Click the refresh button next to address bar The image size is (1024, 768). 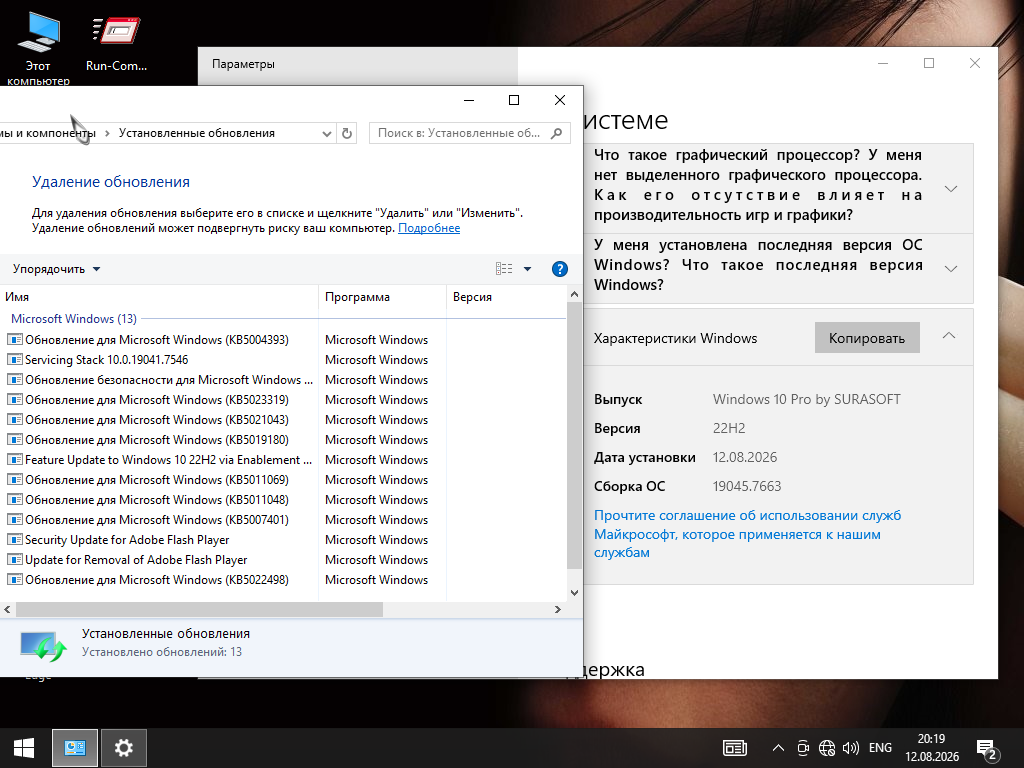pyautogui.click(x=347, y=133)
